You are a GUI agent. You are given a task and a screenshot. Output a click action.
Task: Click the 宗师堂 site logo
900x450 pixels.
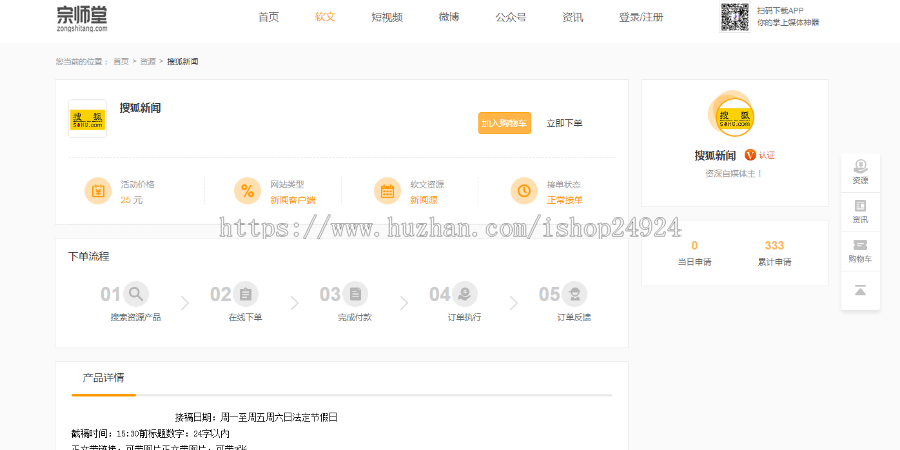point(82,18)
